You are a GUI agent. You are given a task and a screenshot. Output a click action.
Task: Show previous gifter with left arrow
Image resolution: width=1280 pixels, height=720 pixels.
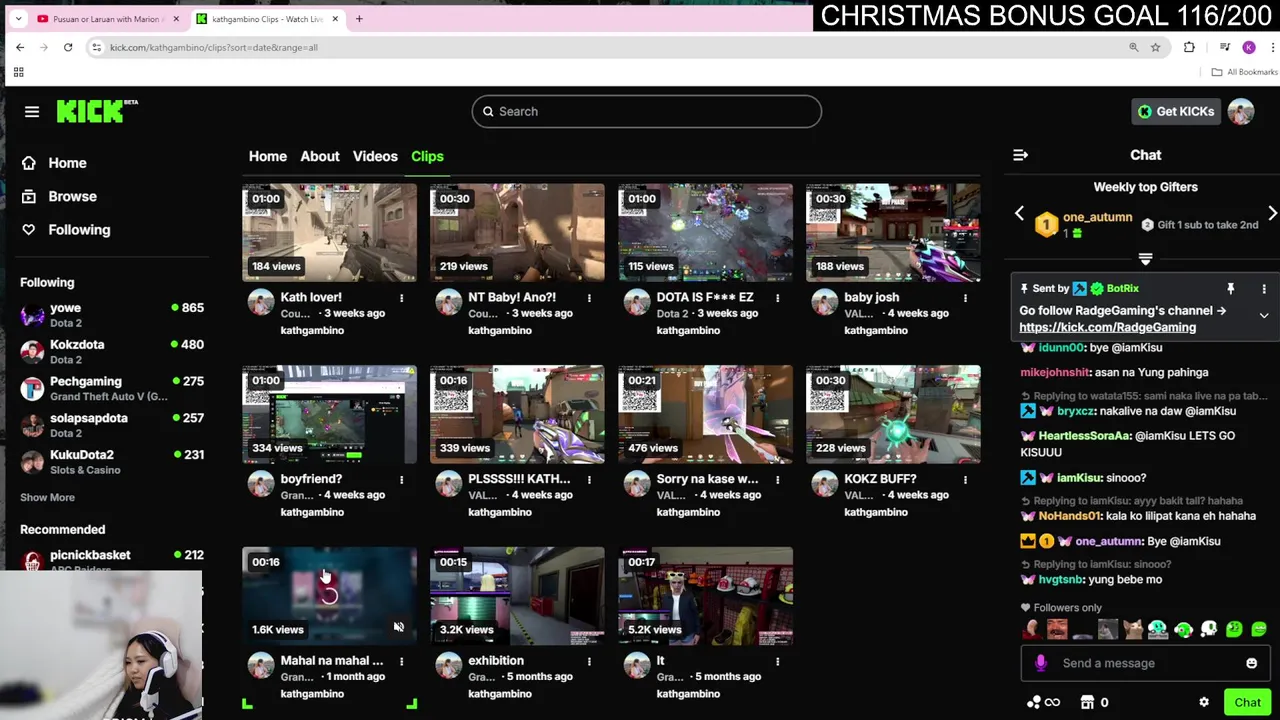1019,213
